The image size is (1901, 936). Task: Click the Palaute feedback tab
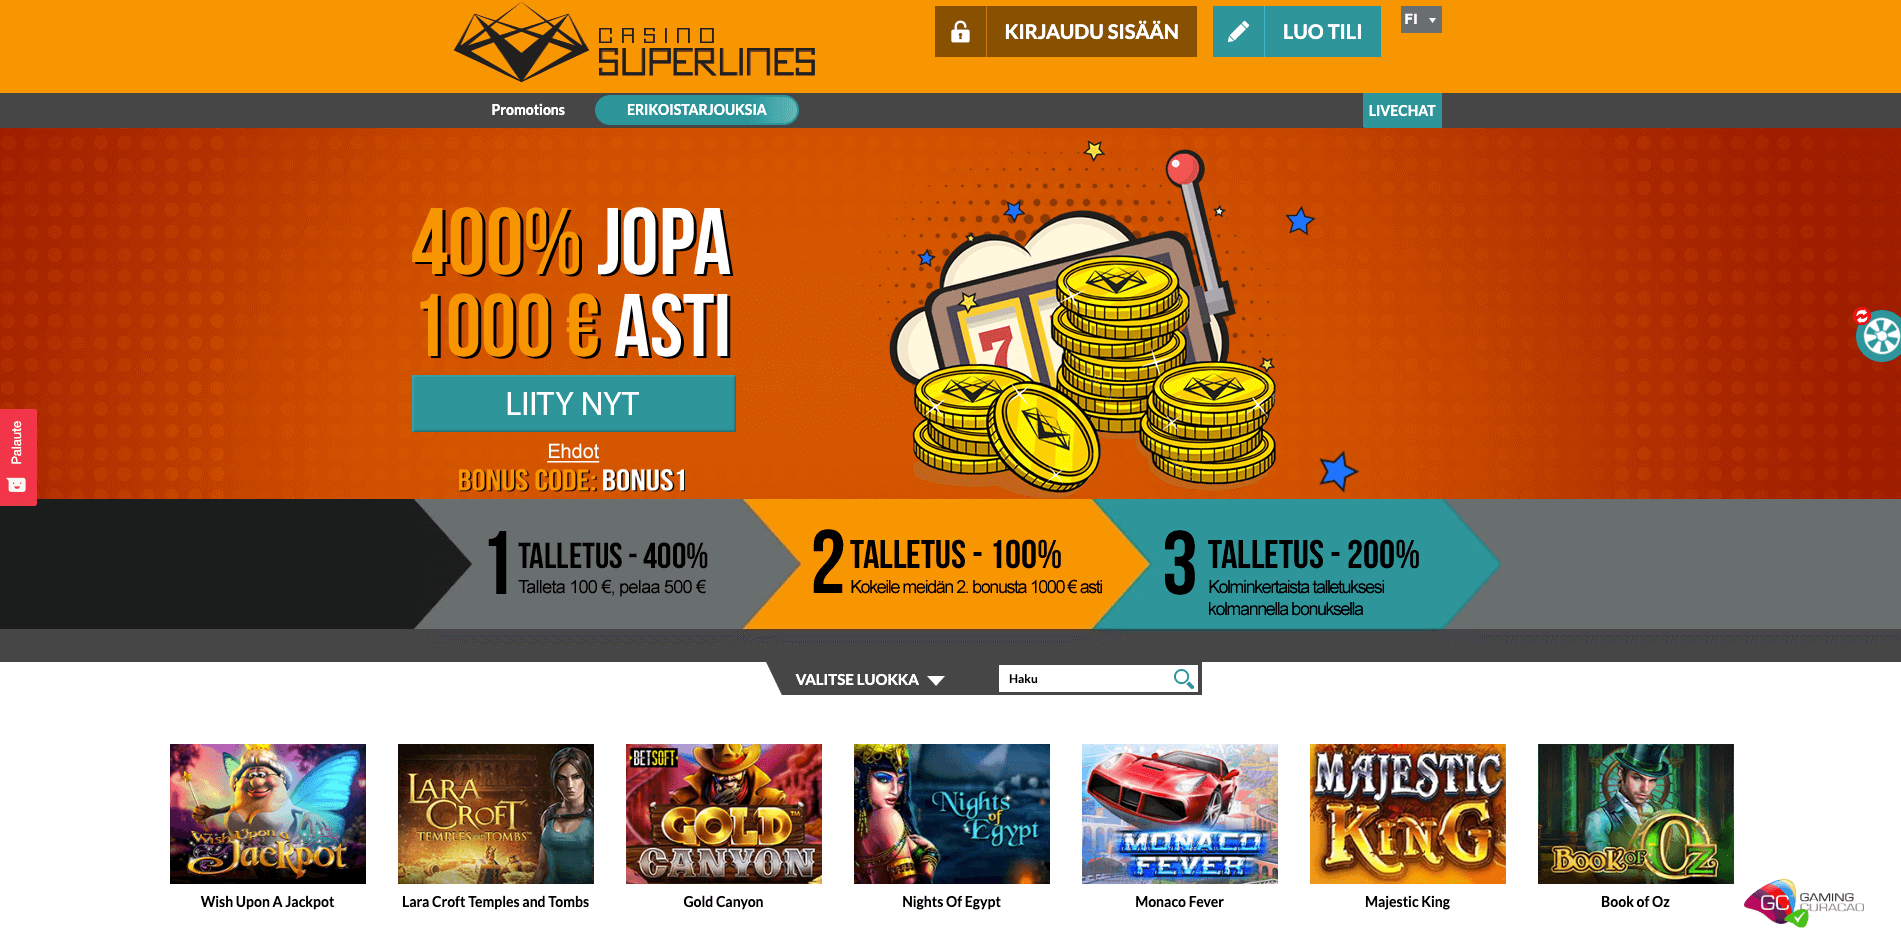click(x=18, y=457)
